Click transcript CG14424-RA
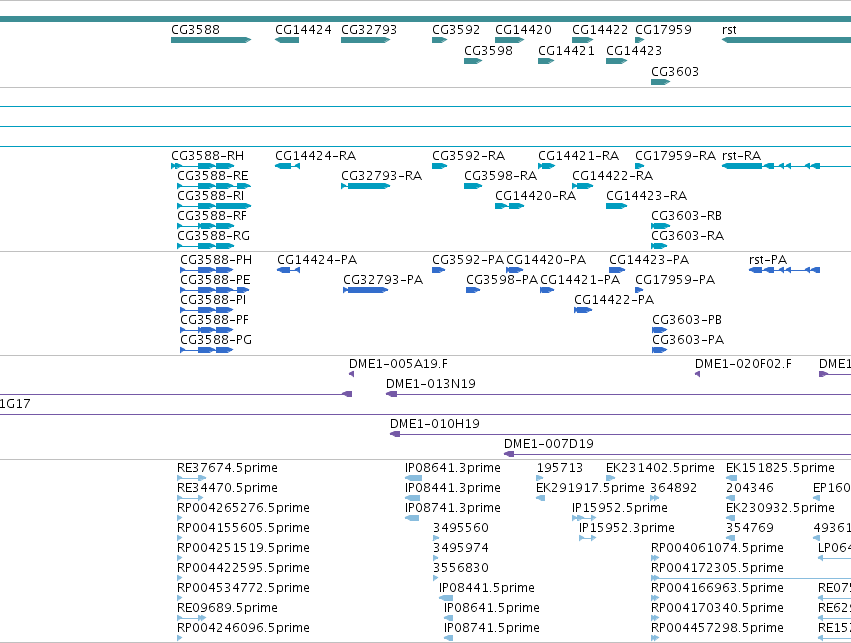 click(315, 156)
